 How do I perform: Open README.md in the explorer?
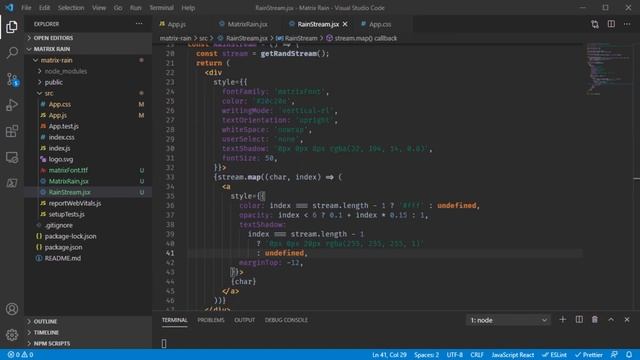click(88, 258)
